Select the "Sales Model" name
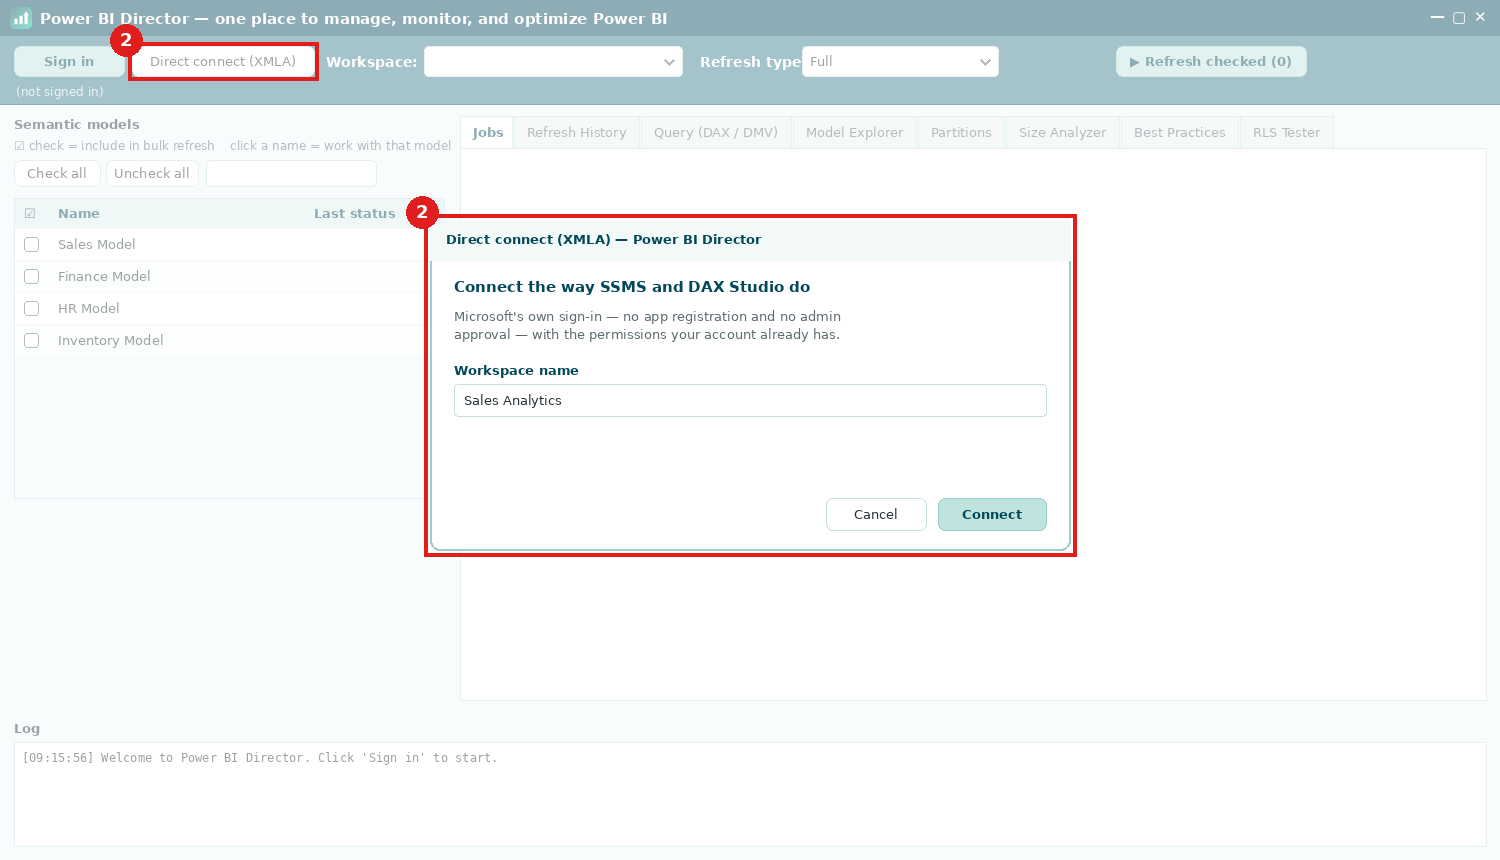 (97, 245)
